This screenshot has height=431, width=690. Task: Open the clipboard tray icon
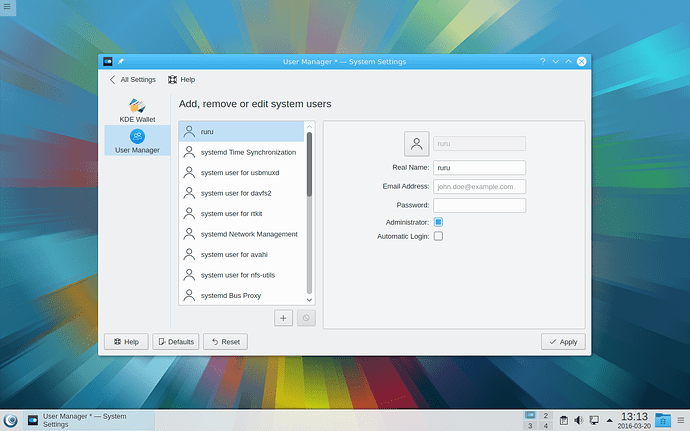click(563, 420)
